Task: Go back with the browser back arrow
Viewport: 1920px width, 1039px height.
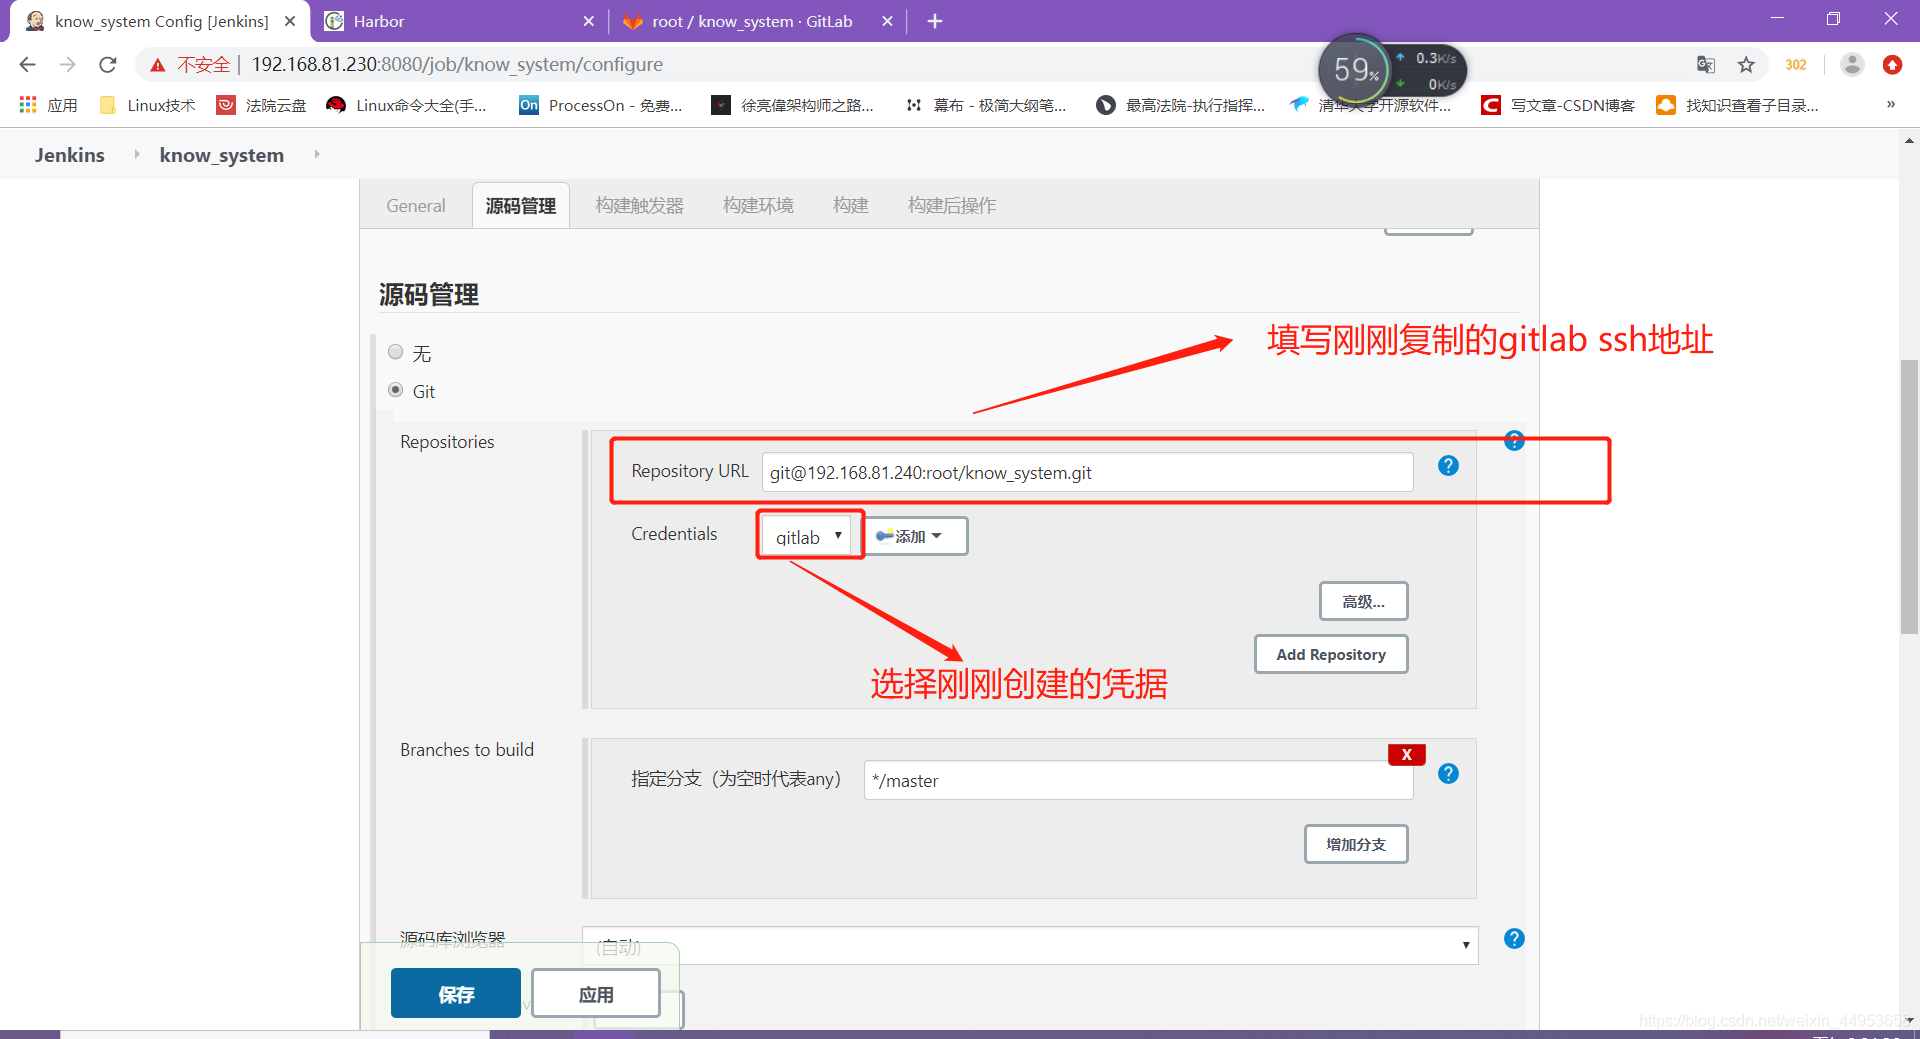Action: click(27, 65)
